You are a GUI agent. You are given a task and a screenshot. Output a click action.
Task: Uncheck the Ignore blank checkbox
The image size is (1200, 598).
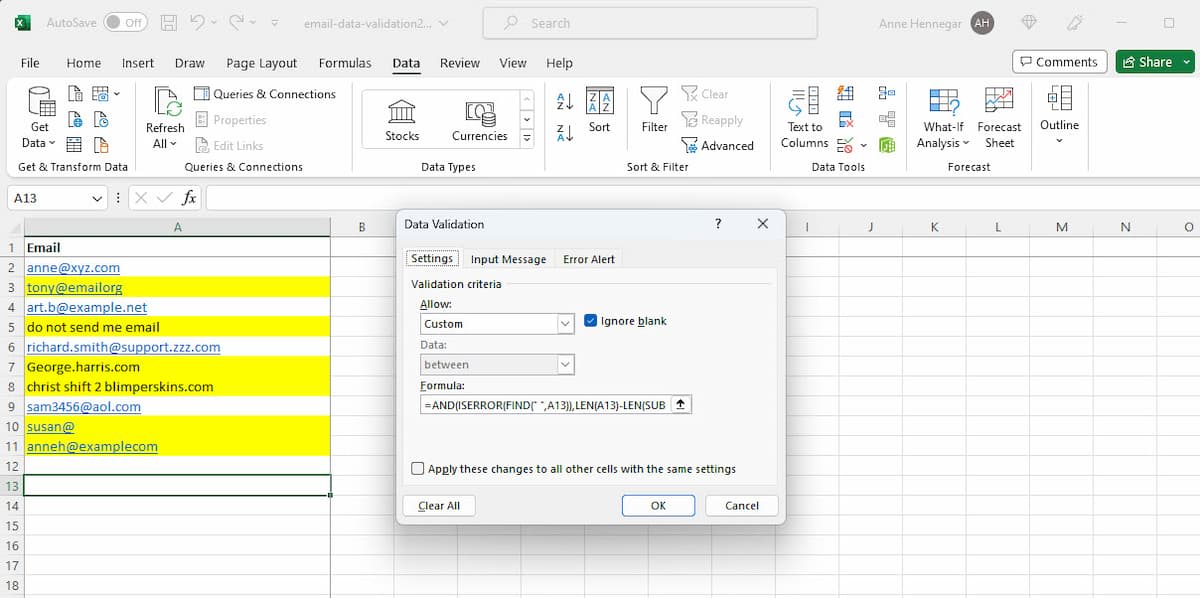click(590, 319)
